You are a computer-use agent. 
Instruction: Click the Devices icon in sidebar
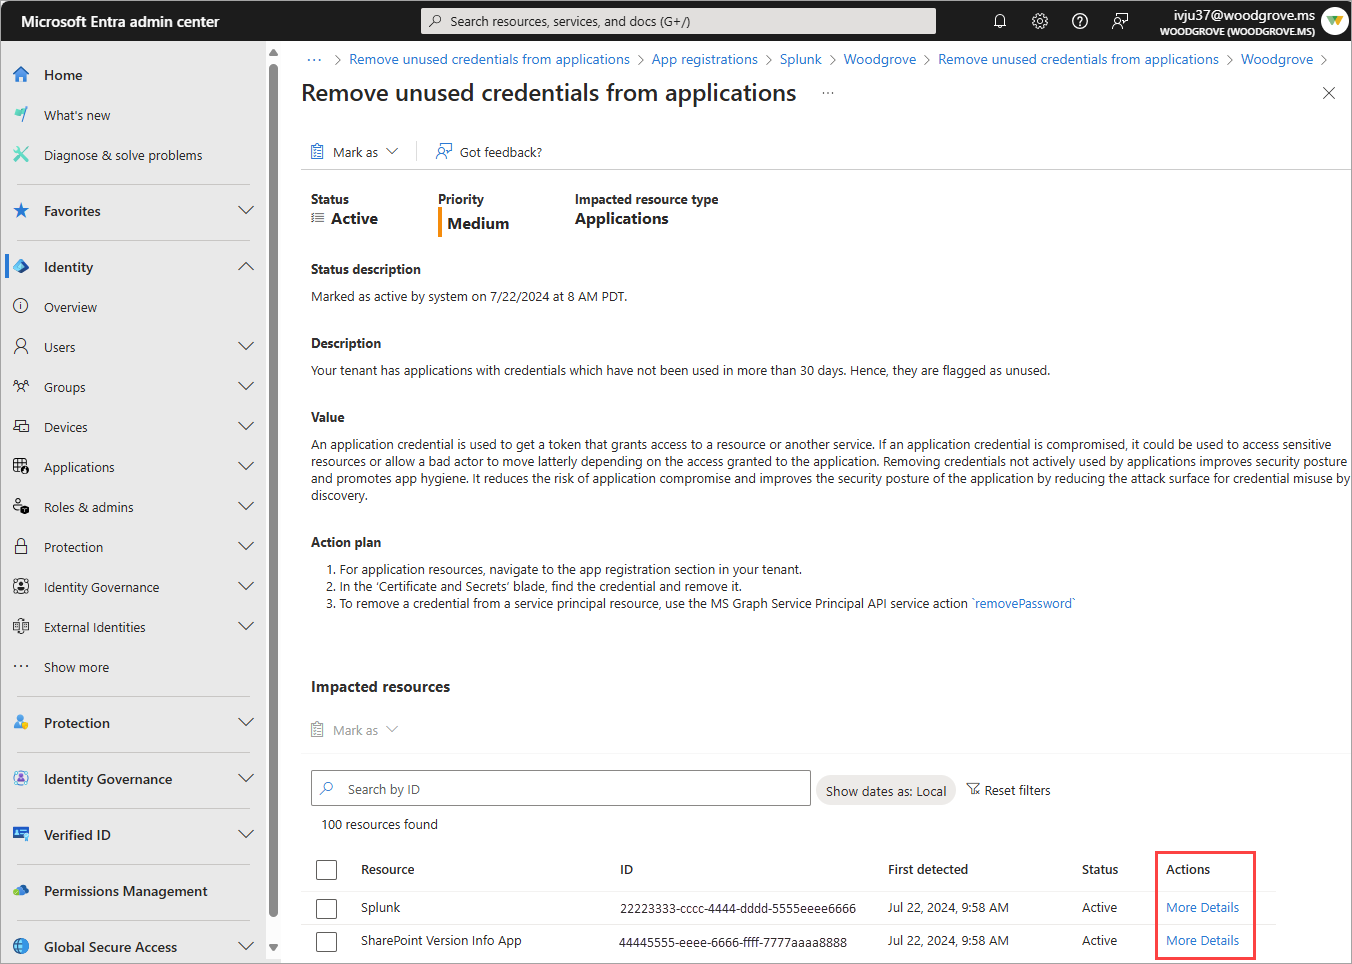click(x=21, y=427)
